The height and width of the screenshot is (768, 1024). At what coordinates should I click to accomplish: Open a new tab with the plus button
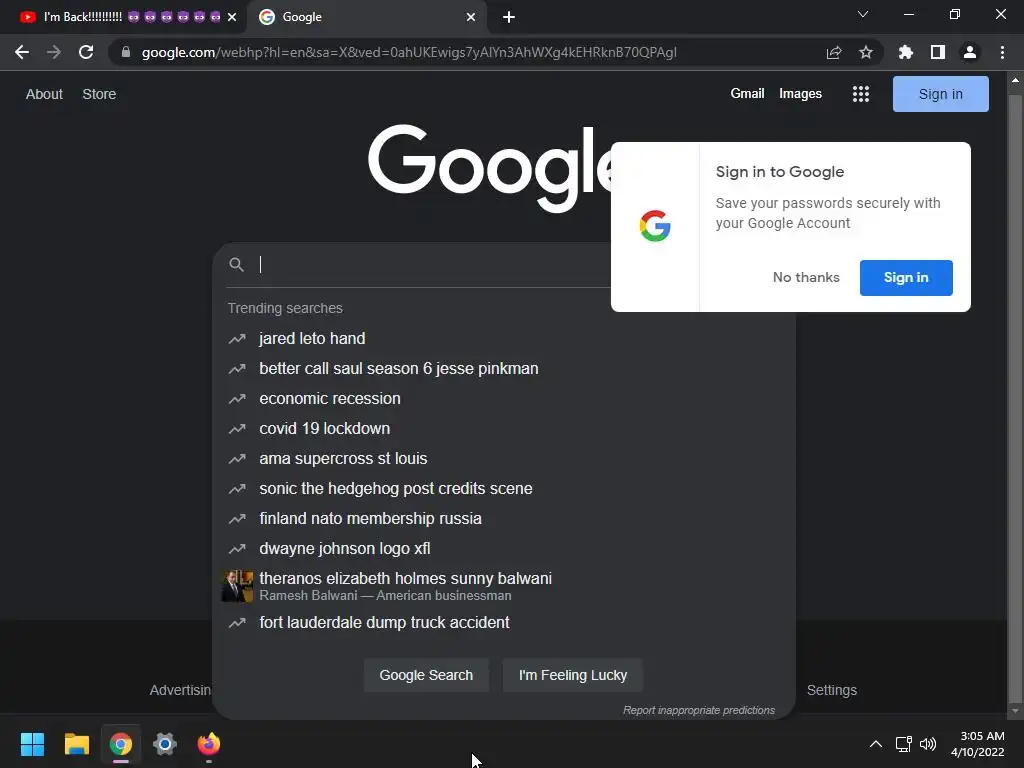point(509,17)
